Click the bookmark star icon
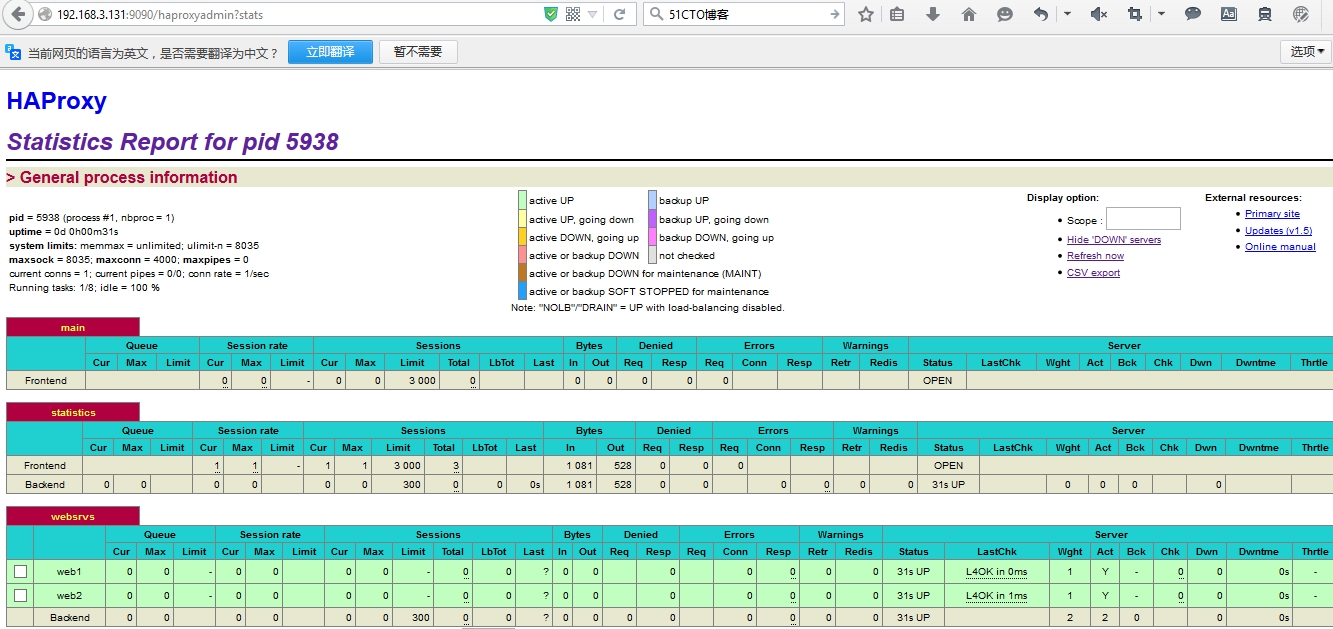Image resolution: width=1333 pixels, height=629 pixels. (x=866, y=15)
